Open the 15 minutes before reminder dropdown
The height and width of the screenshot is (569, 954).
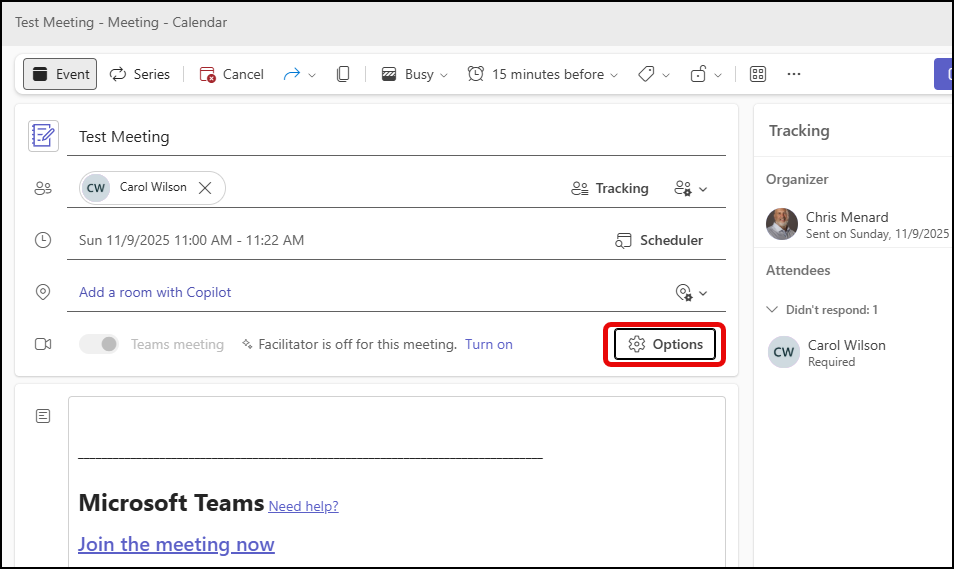point(543,74)
